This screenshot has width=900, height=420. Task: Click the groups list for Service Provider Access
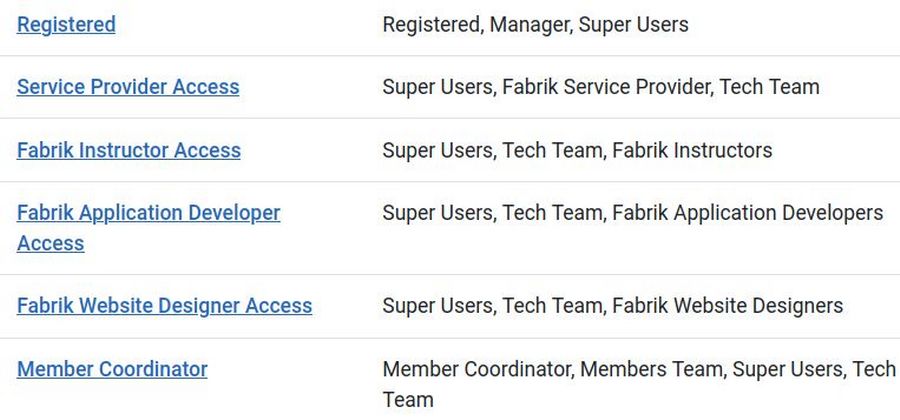pyautogui.click(x=600, y=87)
